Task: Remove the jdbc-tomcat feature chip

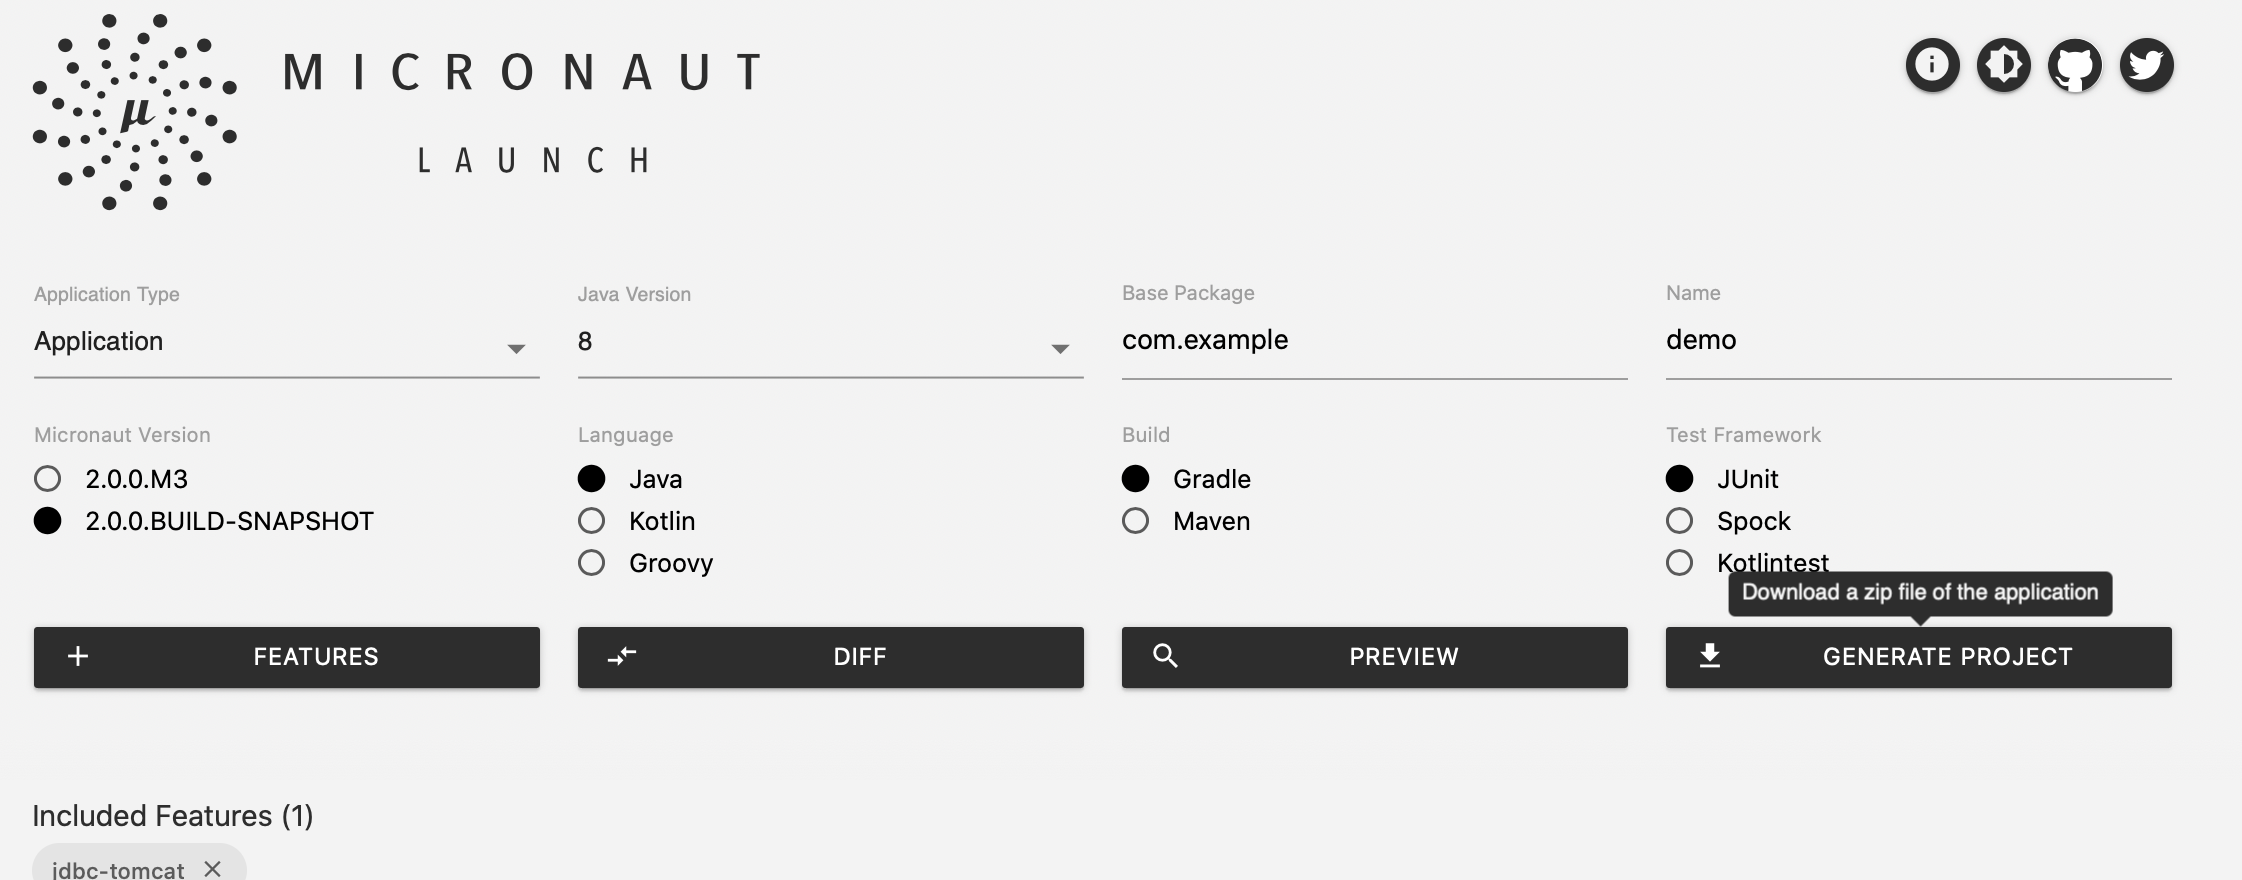Action: click(x=211, y=869)
